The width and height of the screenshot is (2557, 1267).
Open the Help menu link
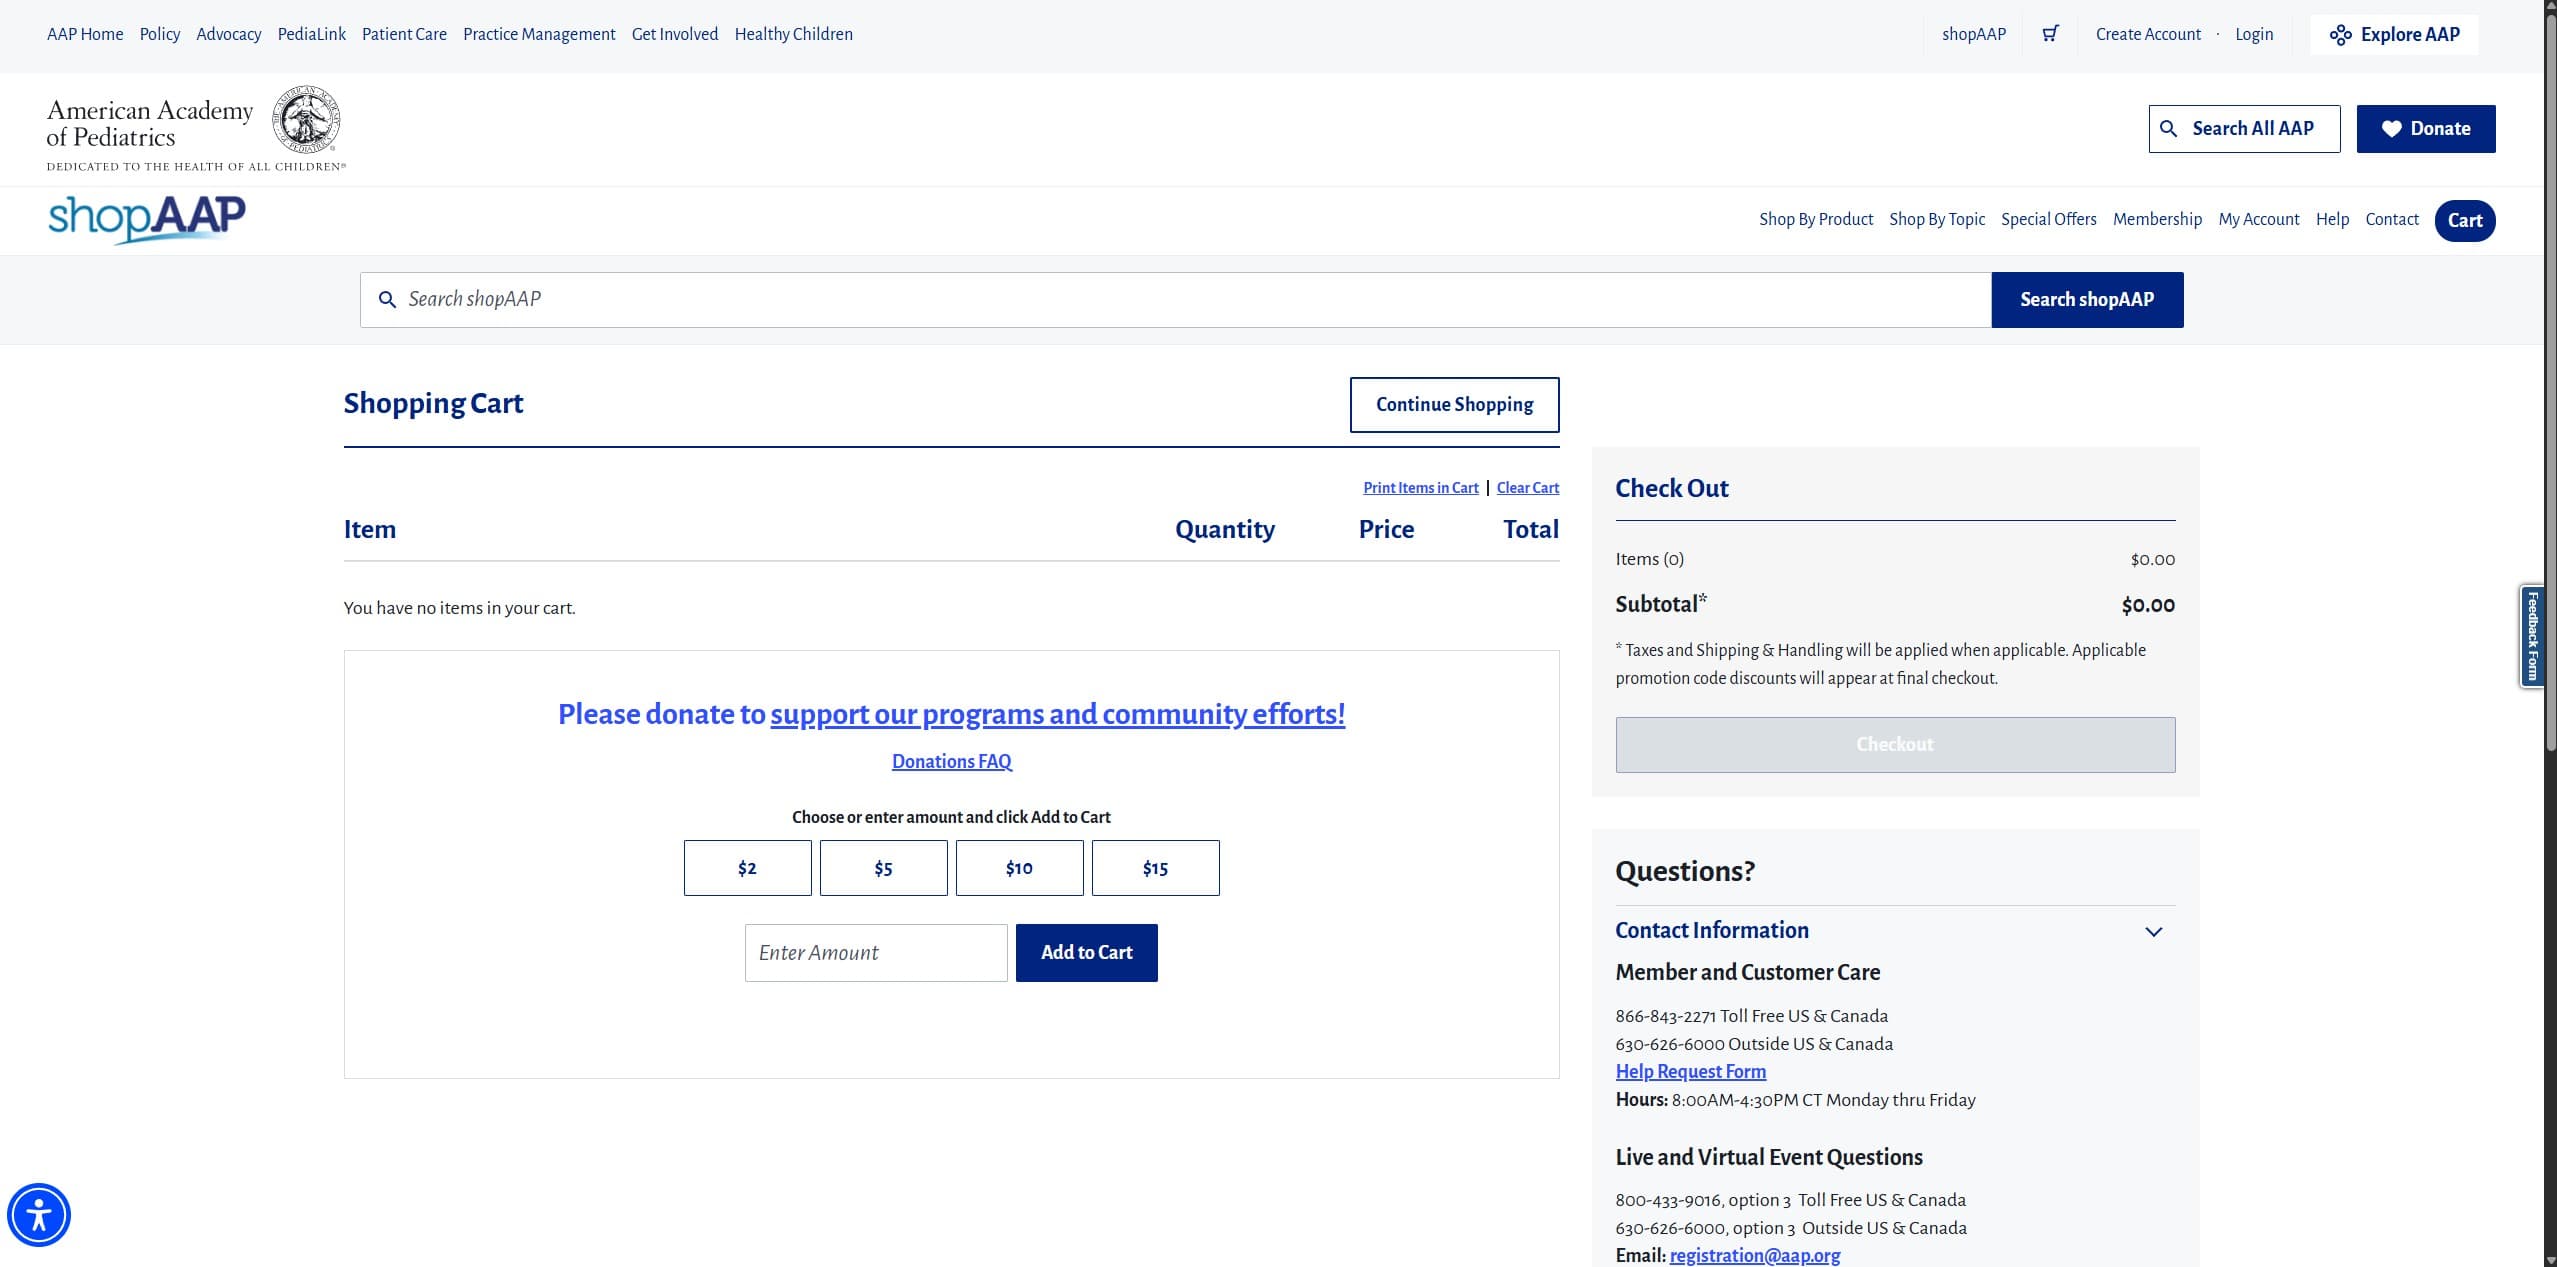[x=2332, y=219]
